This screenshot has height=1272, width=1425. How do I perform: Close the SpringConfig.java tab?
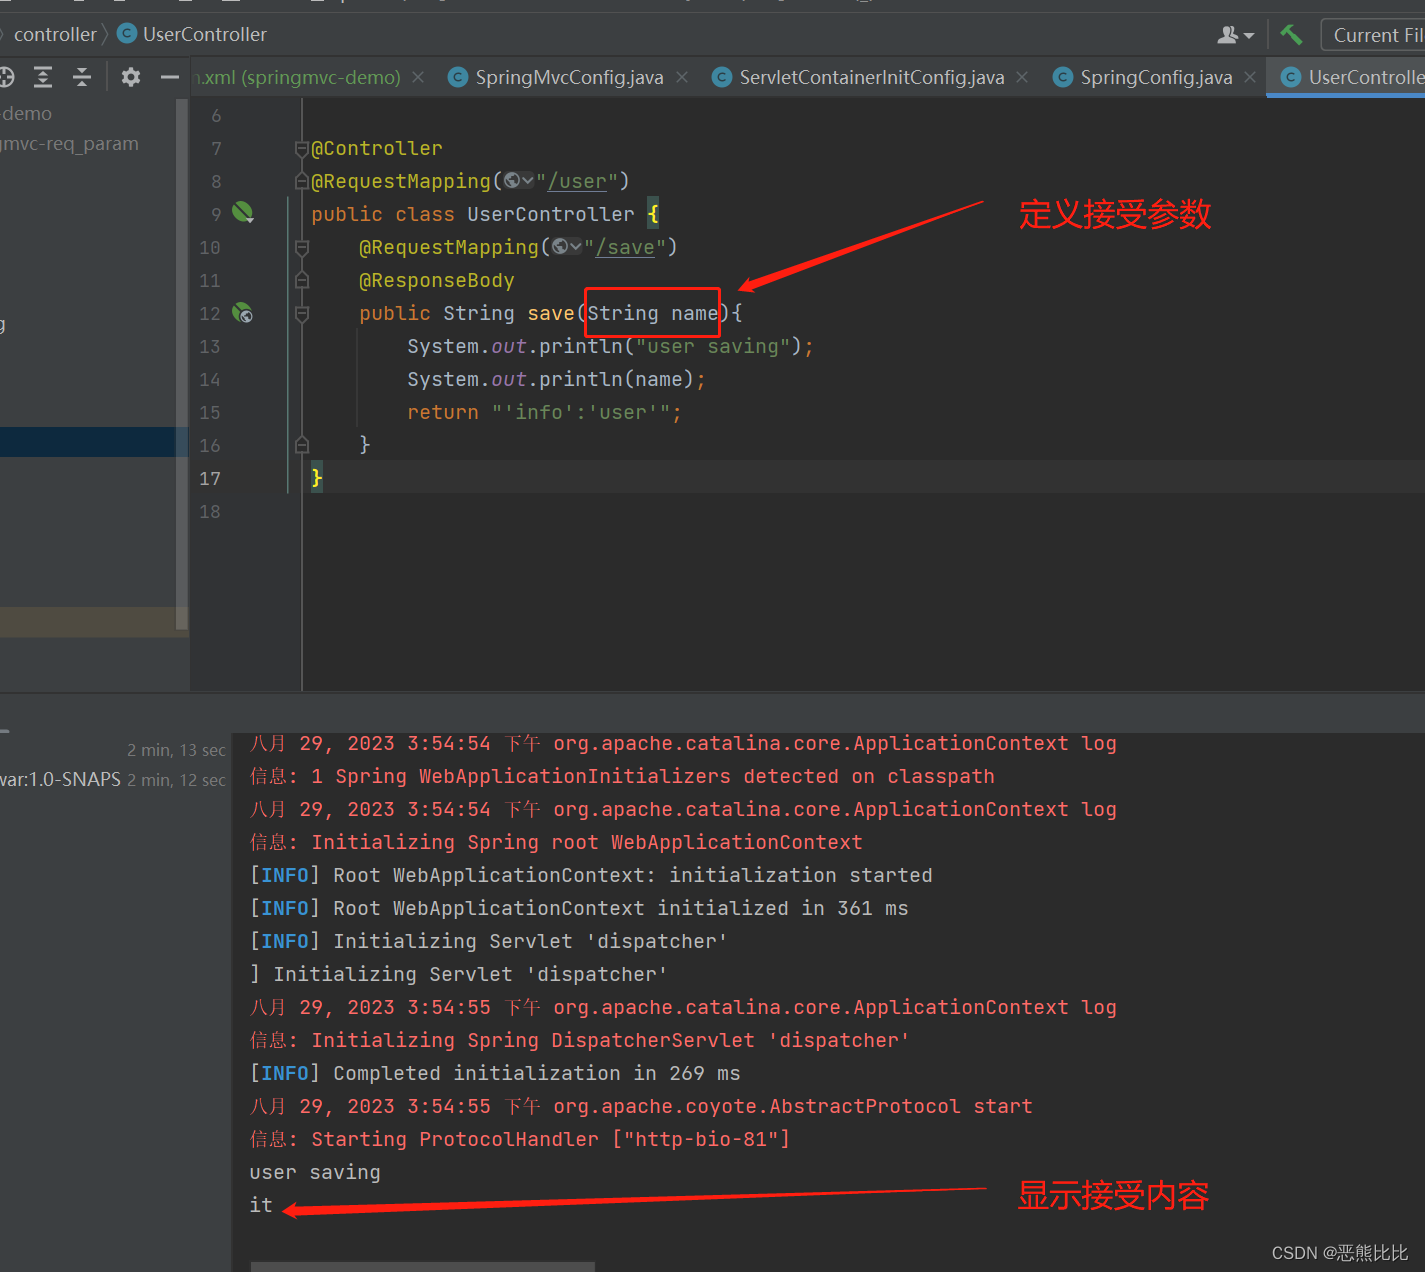click(1250, 77)
